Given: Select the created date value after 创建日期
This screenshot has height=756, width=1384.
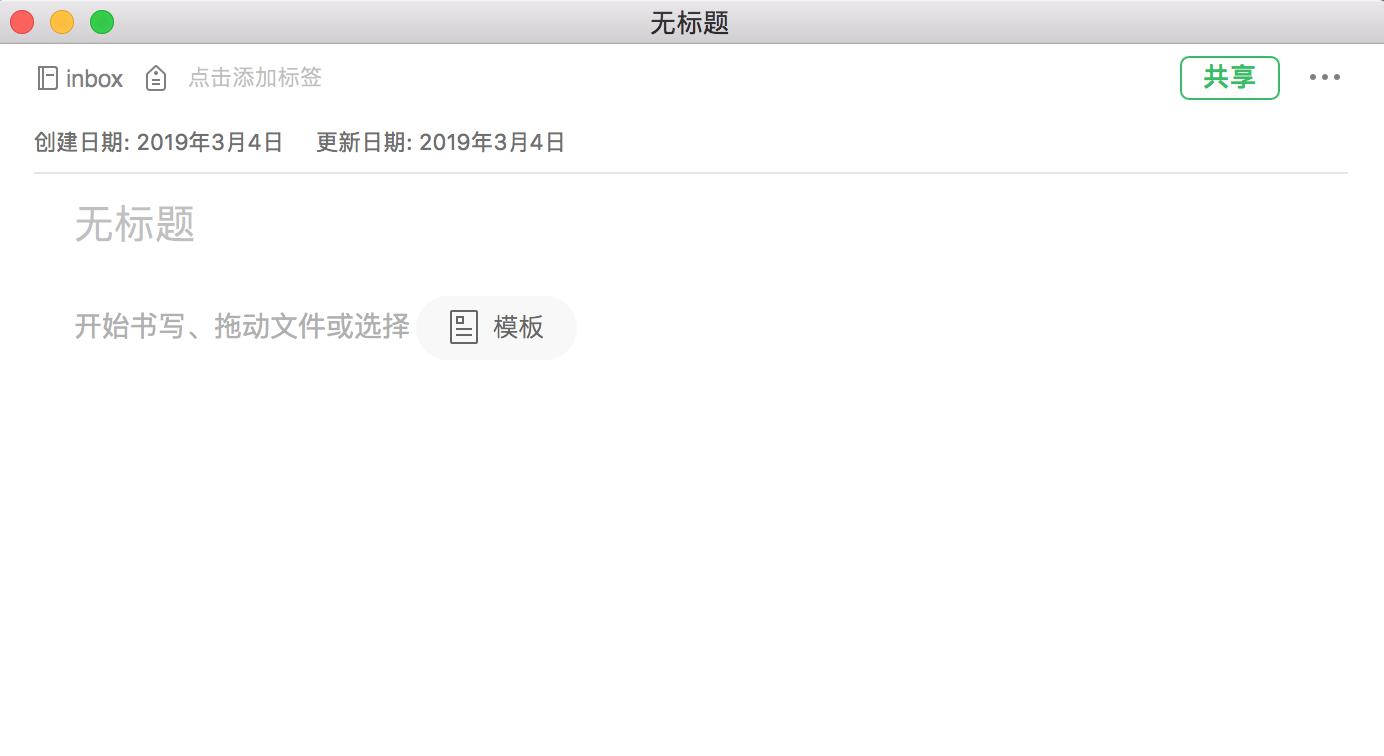Looking at the screenshot, I should tap(210, 142).
